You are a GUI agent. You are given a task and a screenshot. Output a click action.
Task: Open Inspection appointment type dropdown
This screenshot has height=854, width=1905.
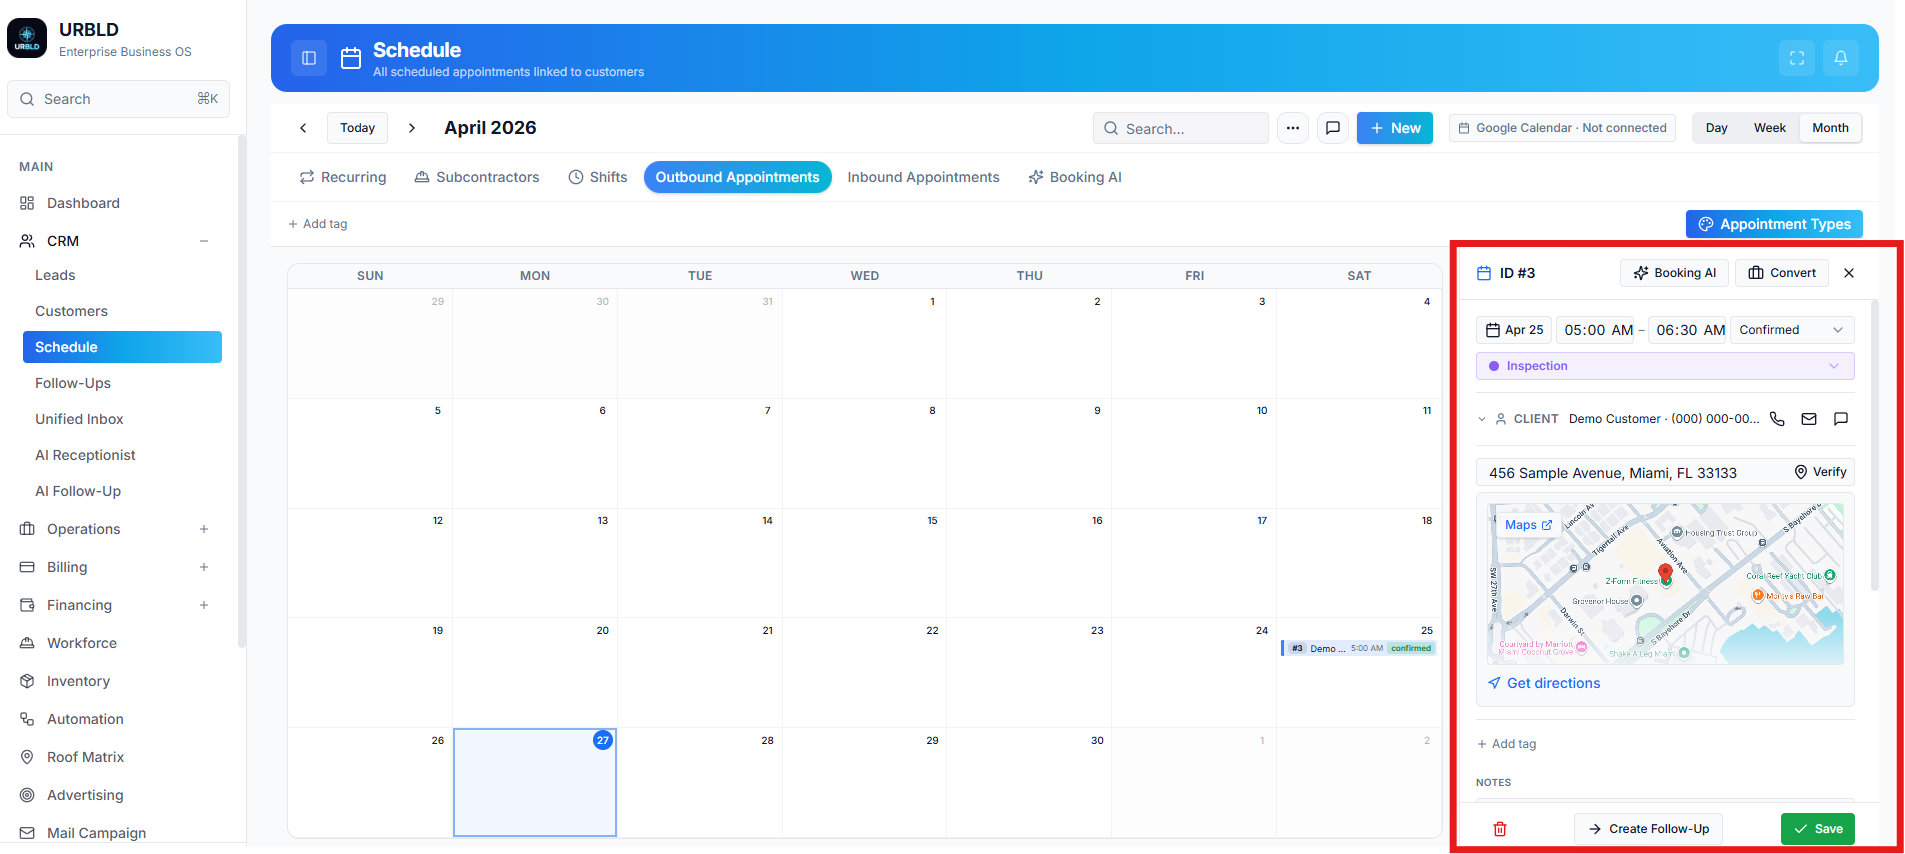pos(1665,366)
